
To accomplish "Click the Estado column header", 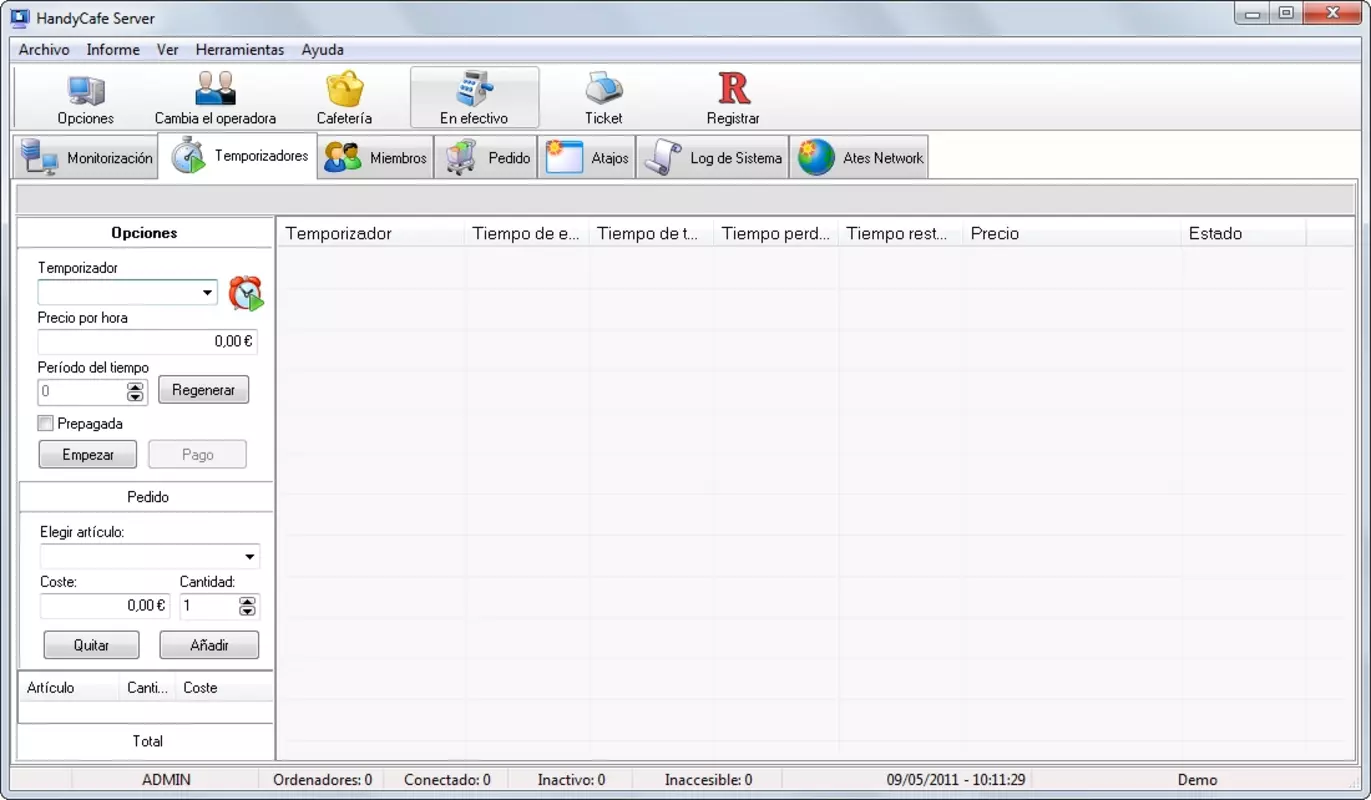I will 1244,233.
